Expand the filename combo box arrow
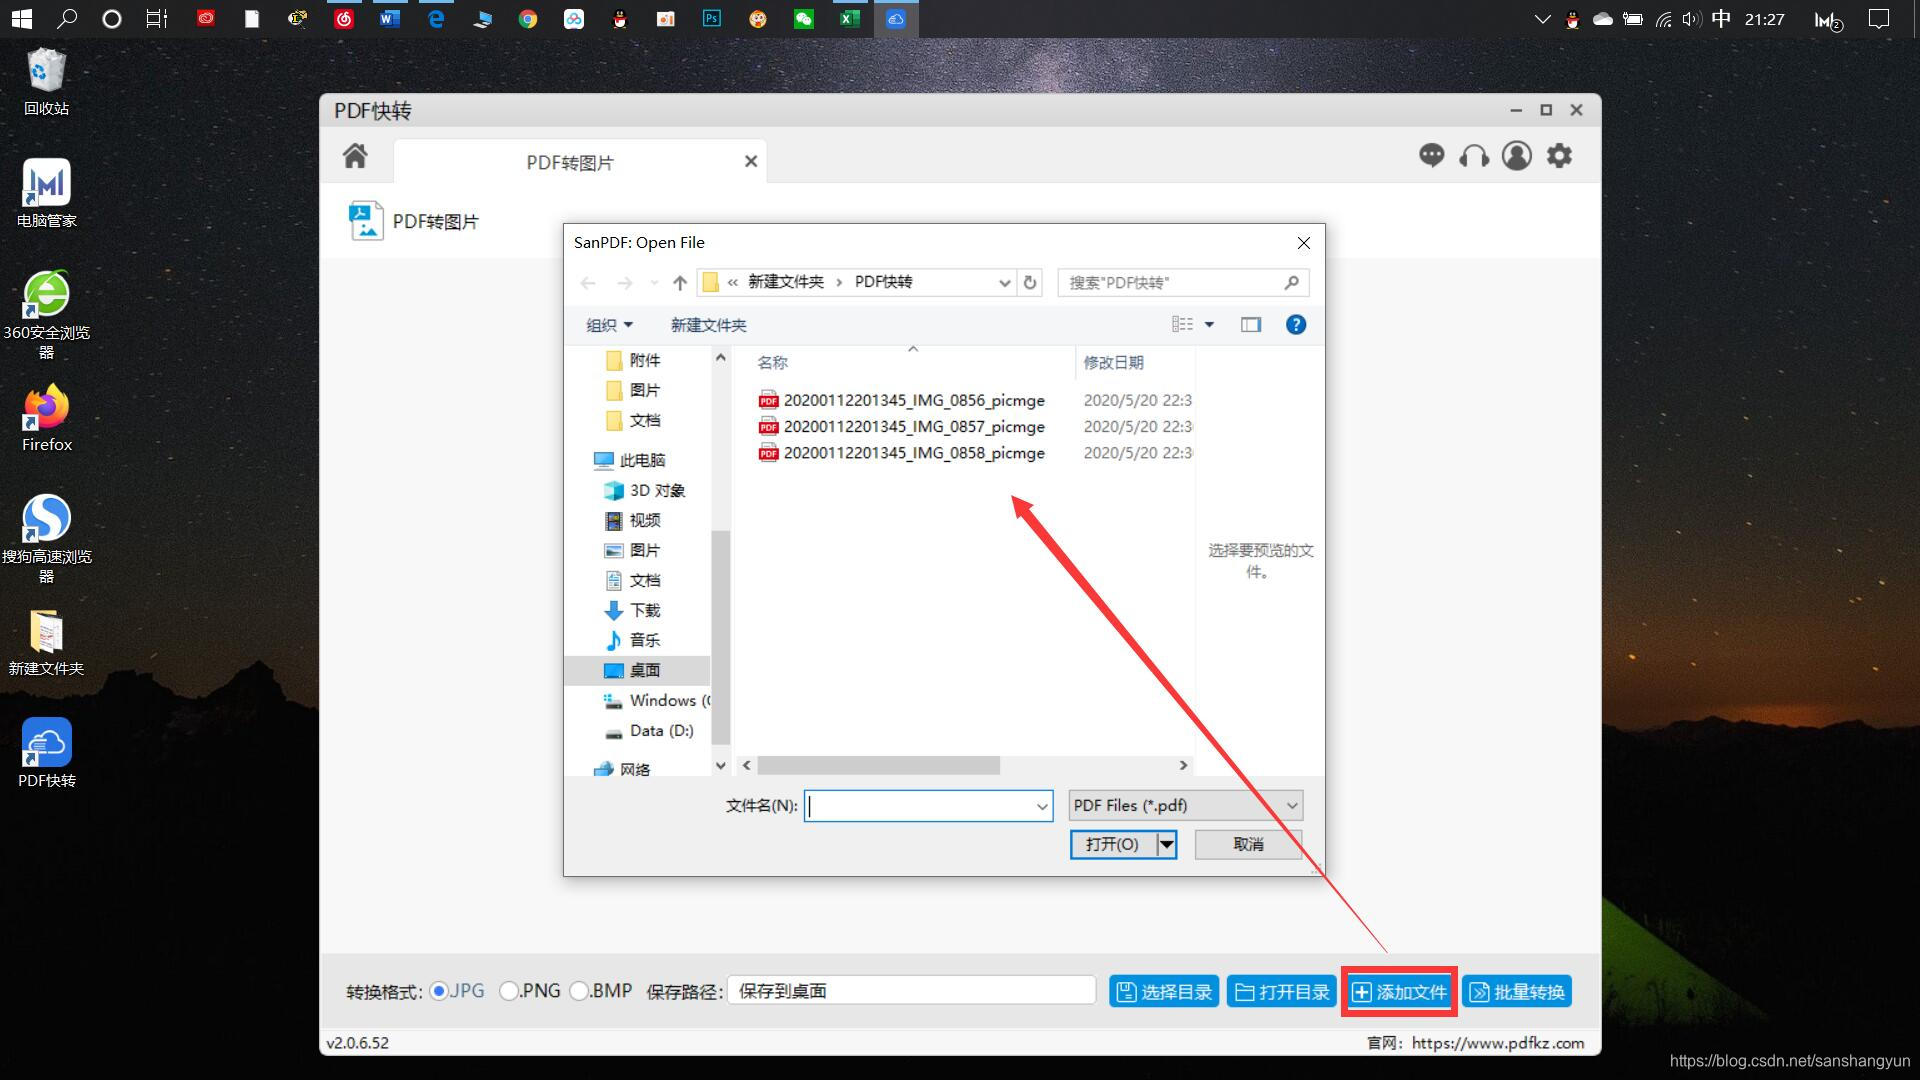1920x1080 pixels. (1042, 806)
